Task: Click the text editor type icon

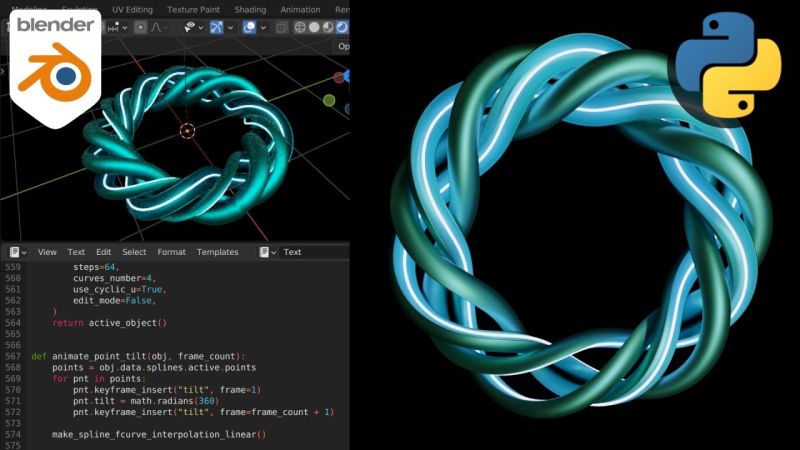Action: pos(14,252)
